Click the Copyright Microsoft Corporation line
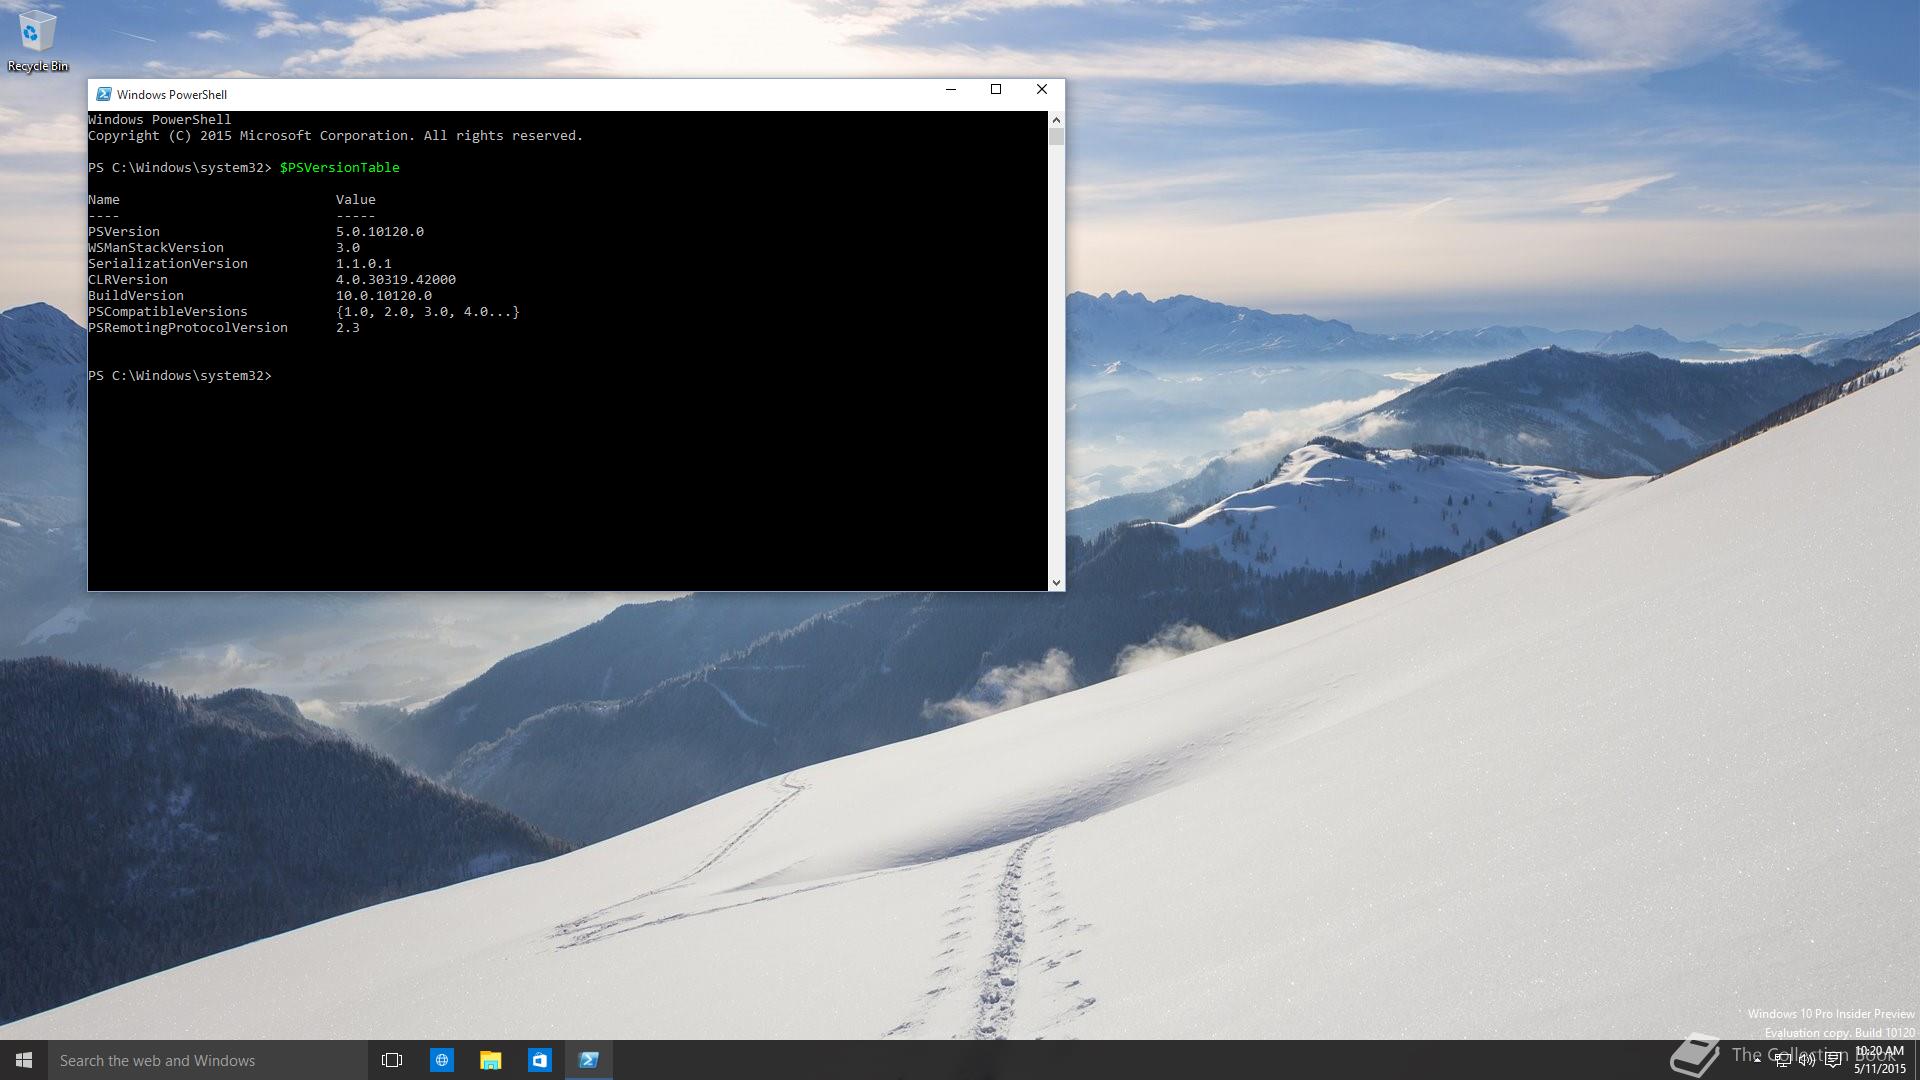1920x1080 pixels. click(335, 136)
